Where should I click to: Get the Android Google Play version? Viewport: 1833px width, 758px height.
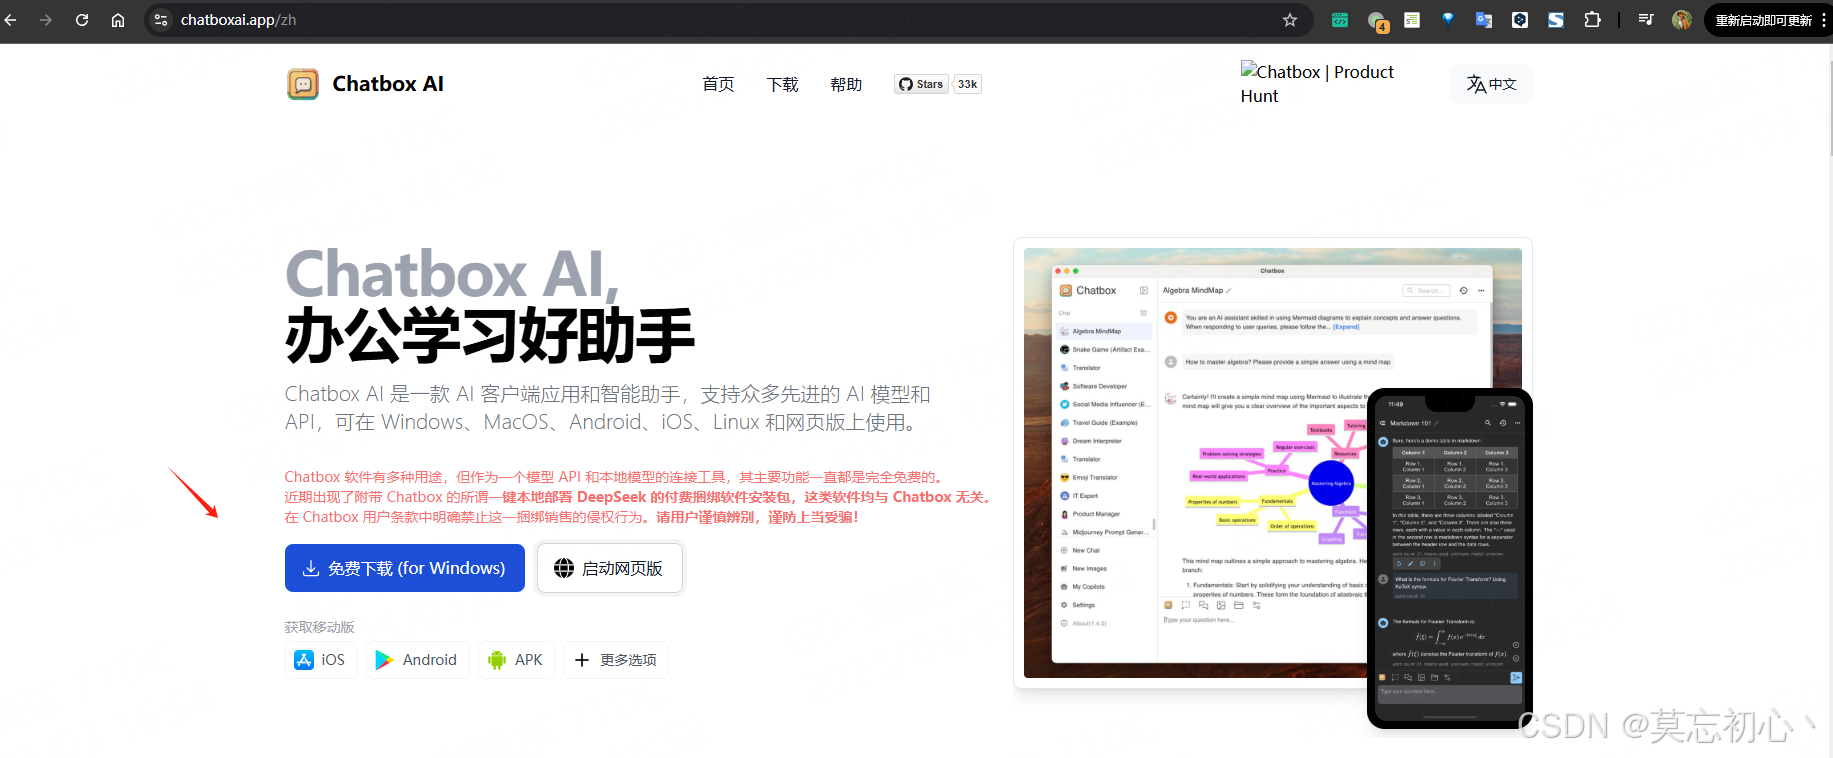click(417, 660)
